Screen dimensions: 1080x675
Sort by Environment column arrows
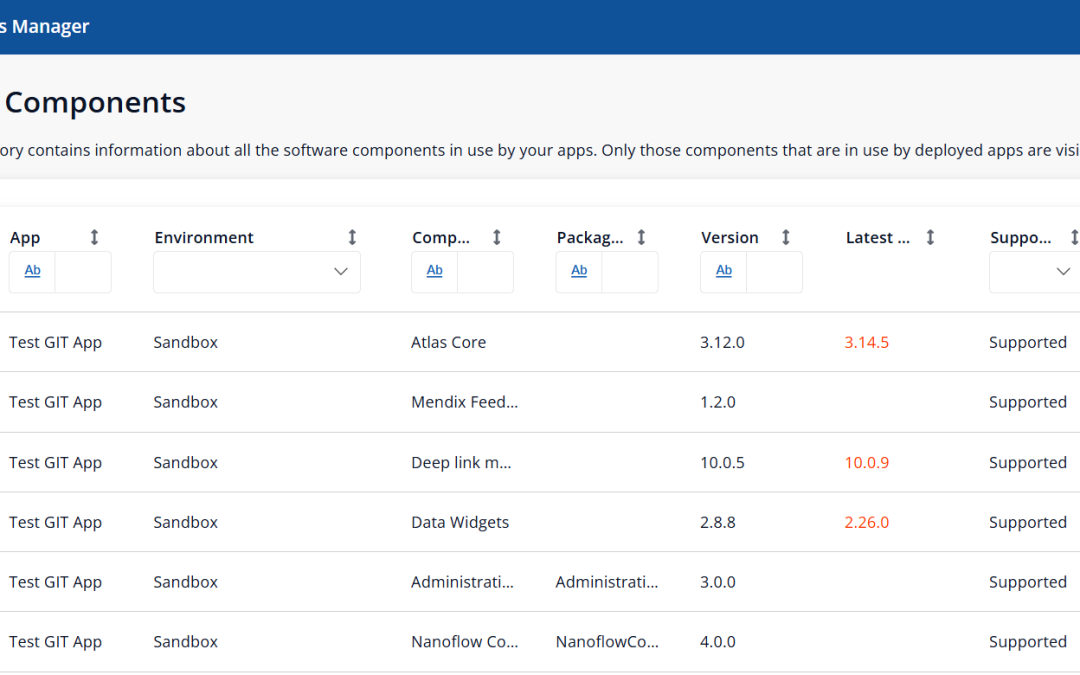pyautogui.click(x=352, y=237)
